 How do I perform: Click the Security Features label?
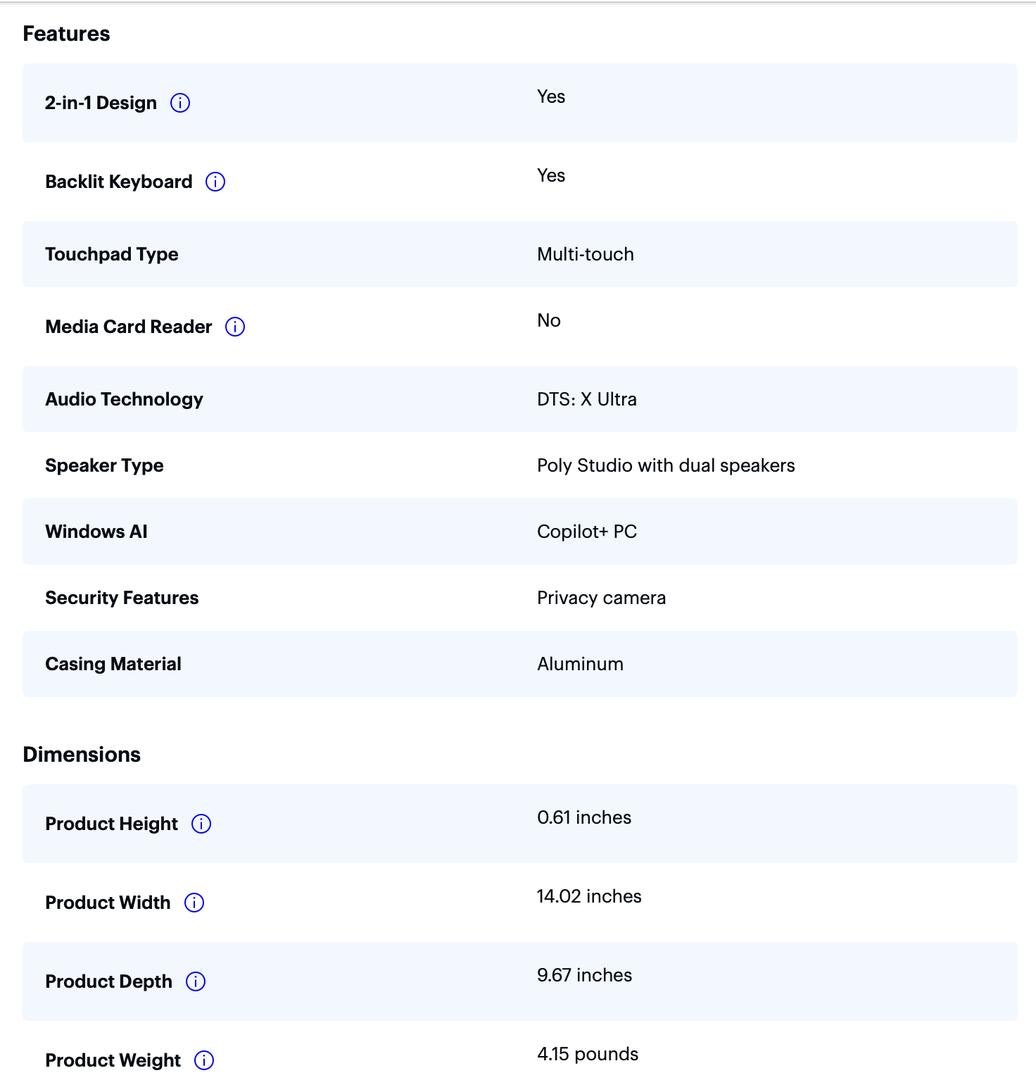[x=122, y=598]
